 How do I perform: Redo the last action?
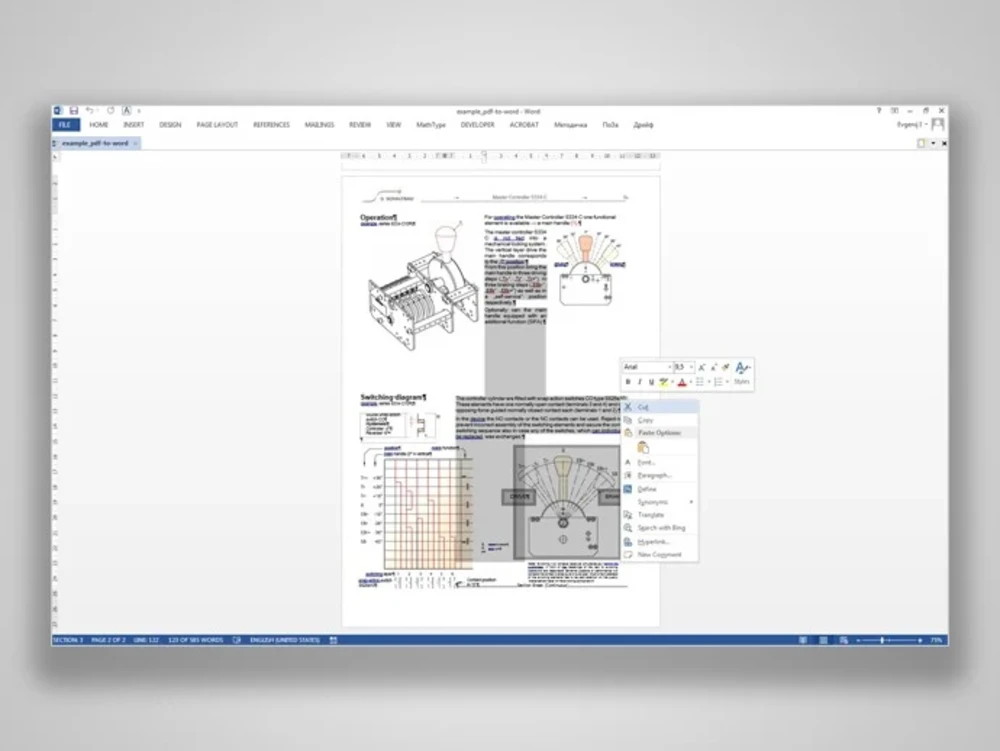tap(110, 111)
